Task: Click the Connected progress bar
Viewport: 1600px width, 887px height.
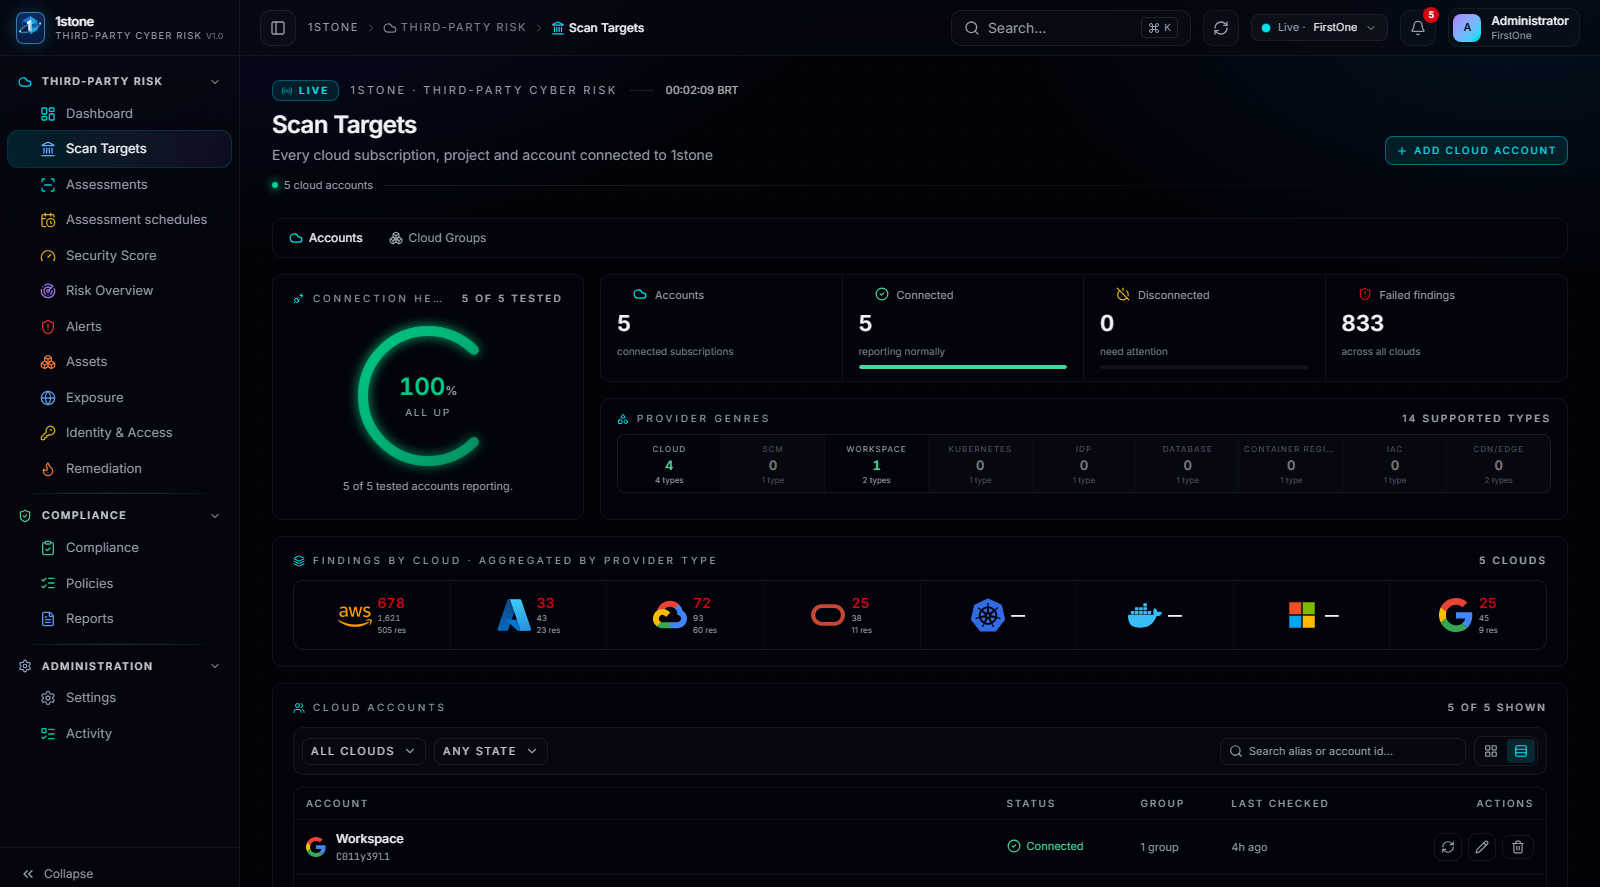Action: [x=963, y=367]
